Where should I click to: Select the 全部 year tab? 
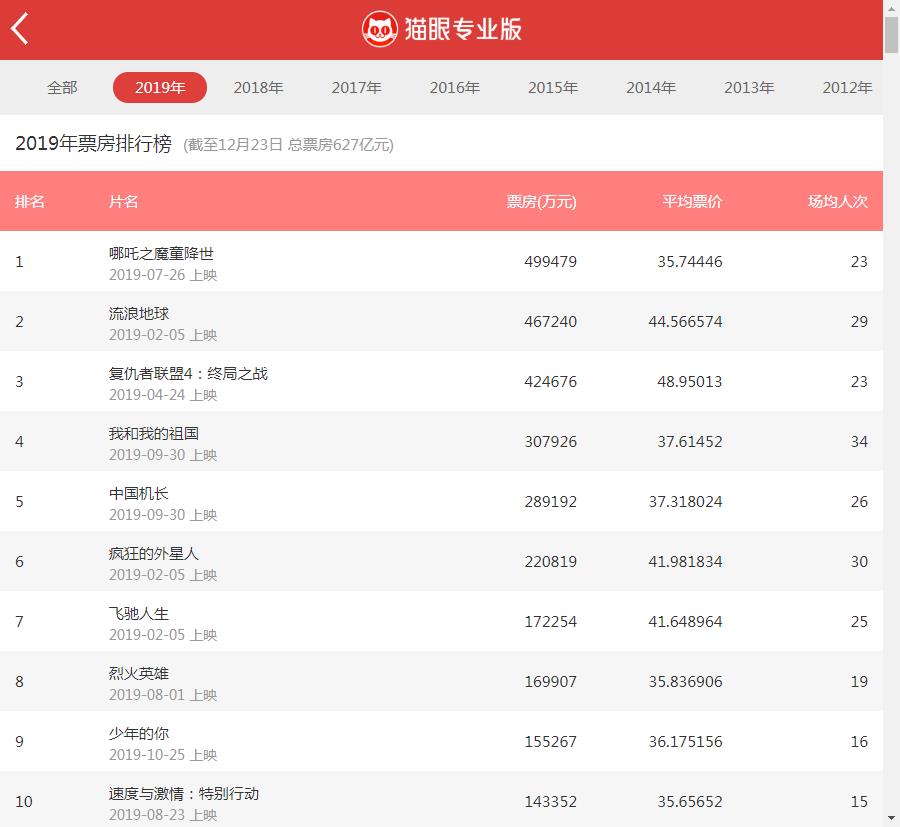[x=62, y=88]
